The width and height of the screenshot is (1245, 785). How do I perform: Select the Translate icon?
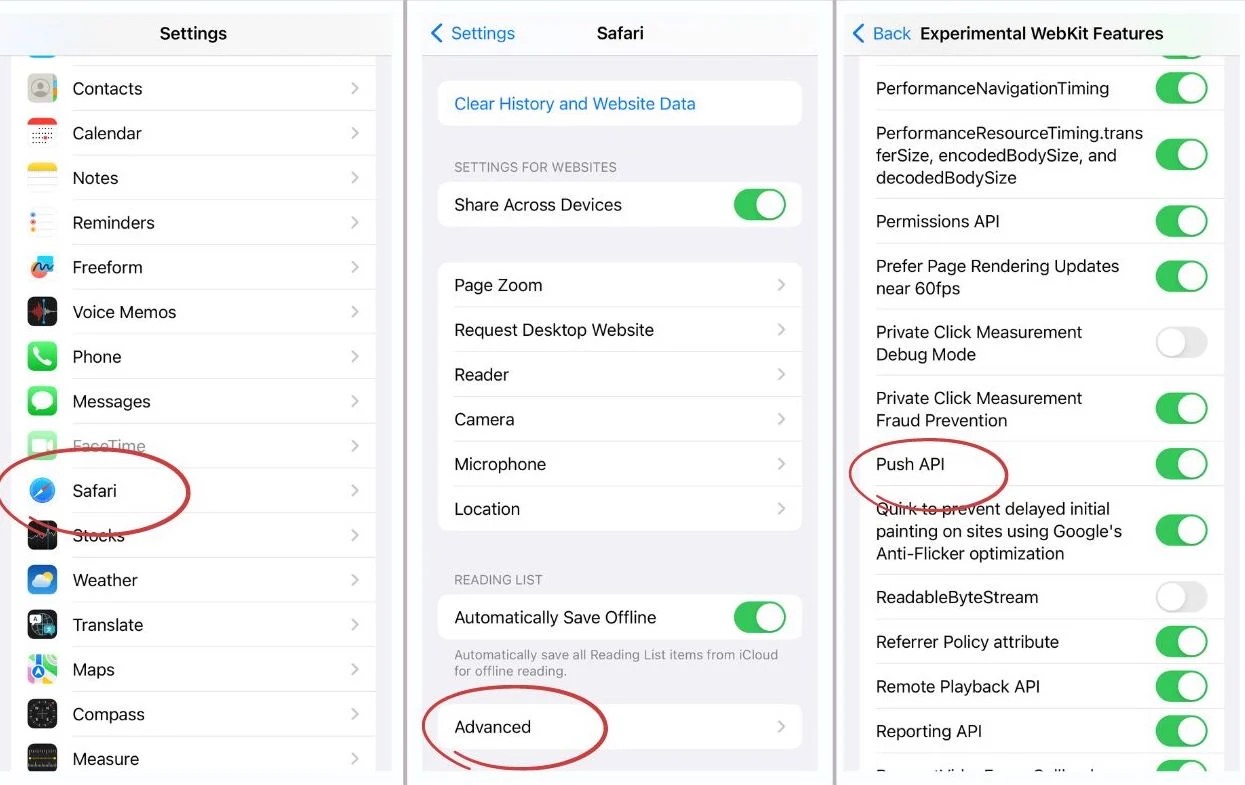[x=42, y=625]
